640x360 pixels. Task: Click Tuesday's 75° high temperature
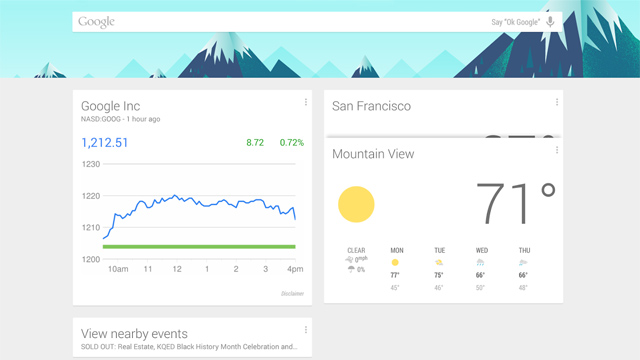[x=439, y=275]
